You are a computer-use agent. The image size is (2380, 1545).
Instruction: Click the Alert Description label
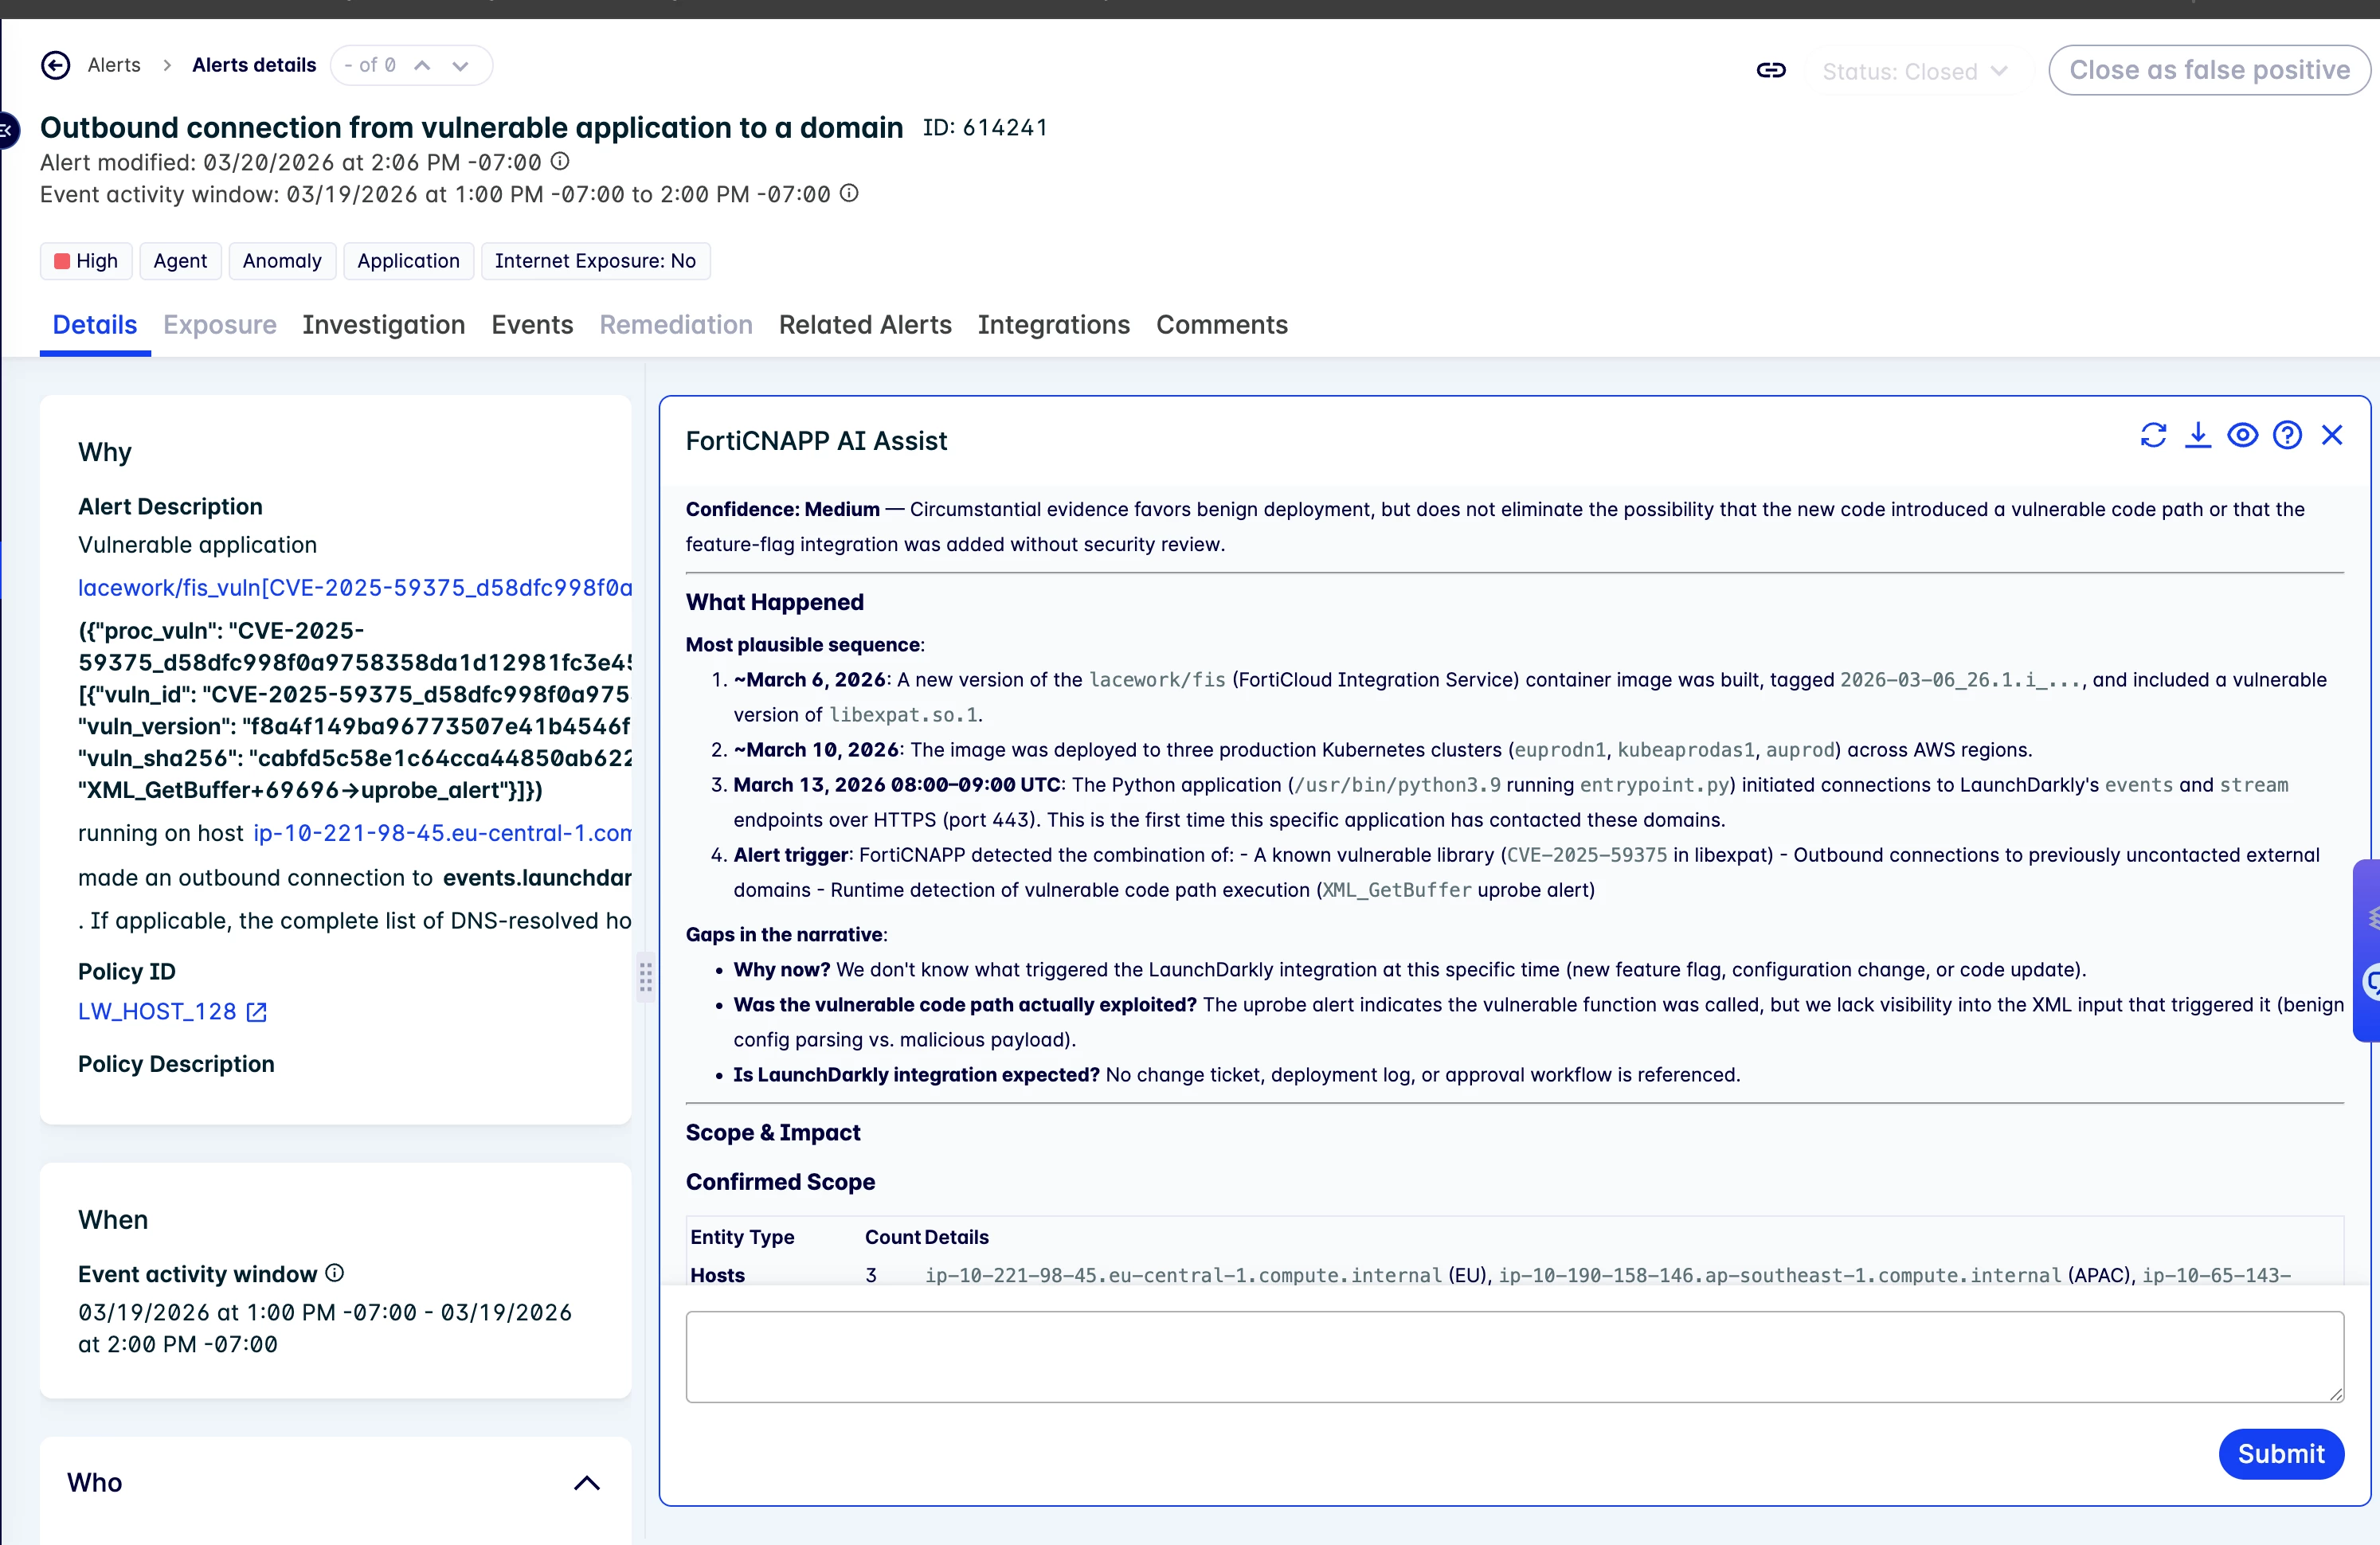pos(170,507)
